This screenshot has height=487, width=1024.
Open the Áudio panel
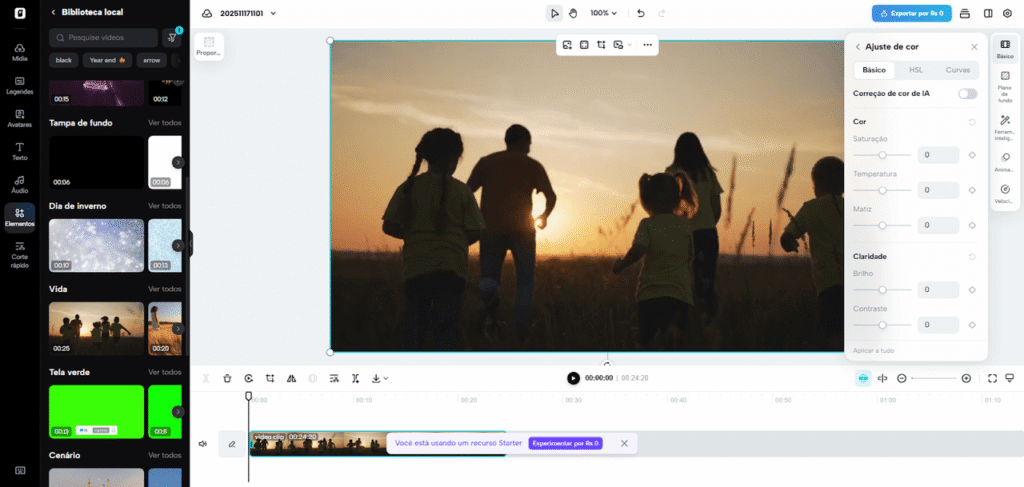click(20, 184)
